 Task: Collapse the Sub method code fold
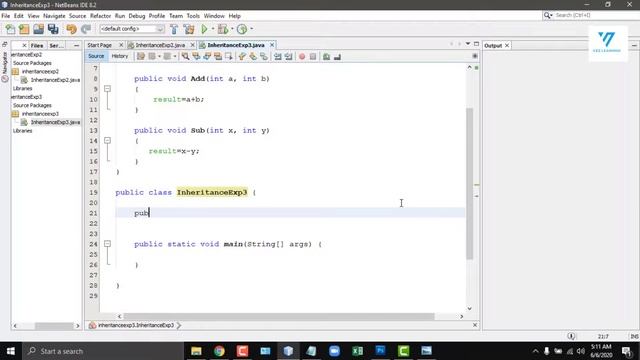pyautogui.click(x=107, y=140)
